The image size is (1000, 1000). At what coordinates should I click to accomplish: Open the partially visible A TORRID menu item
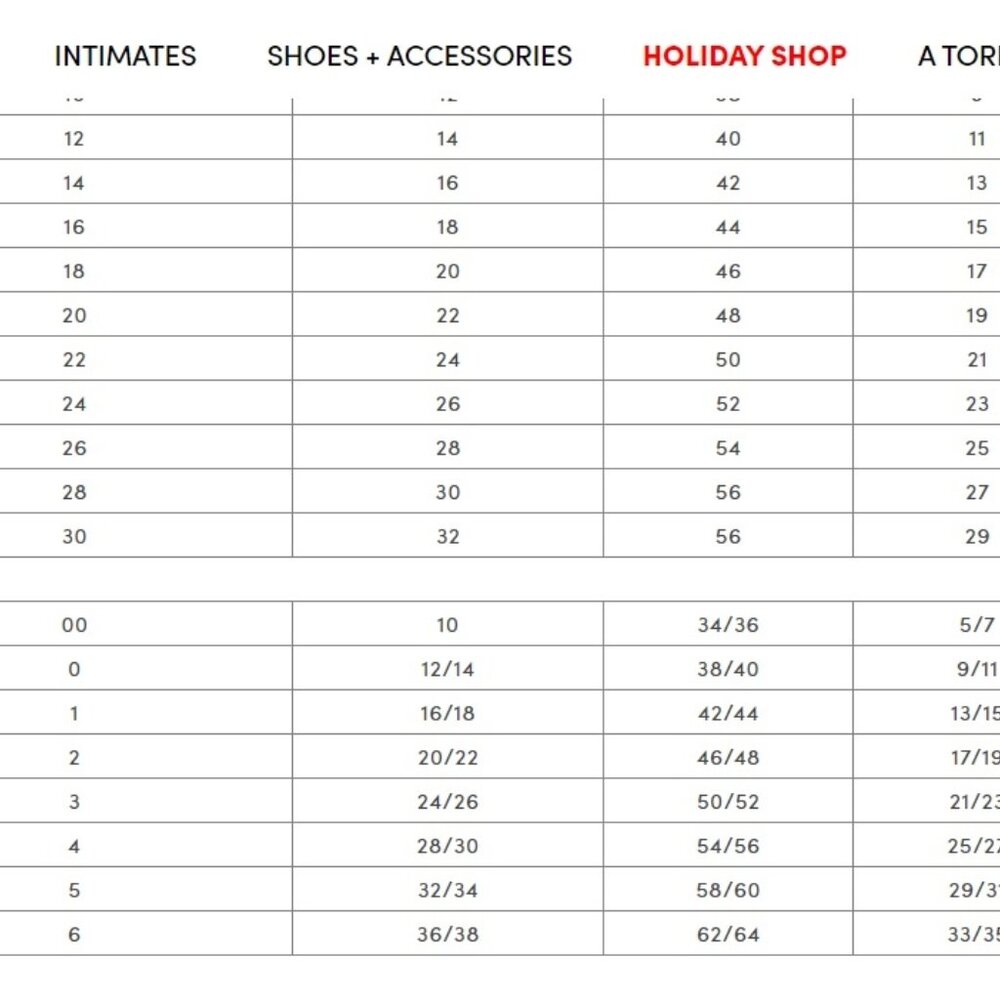point(959,56)
